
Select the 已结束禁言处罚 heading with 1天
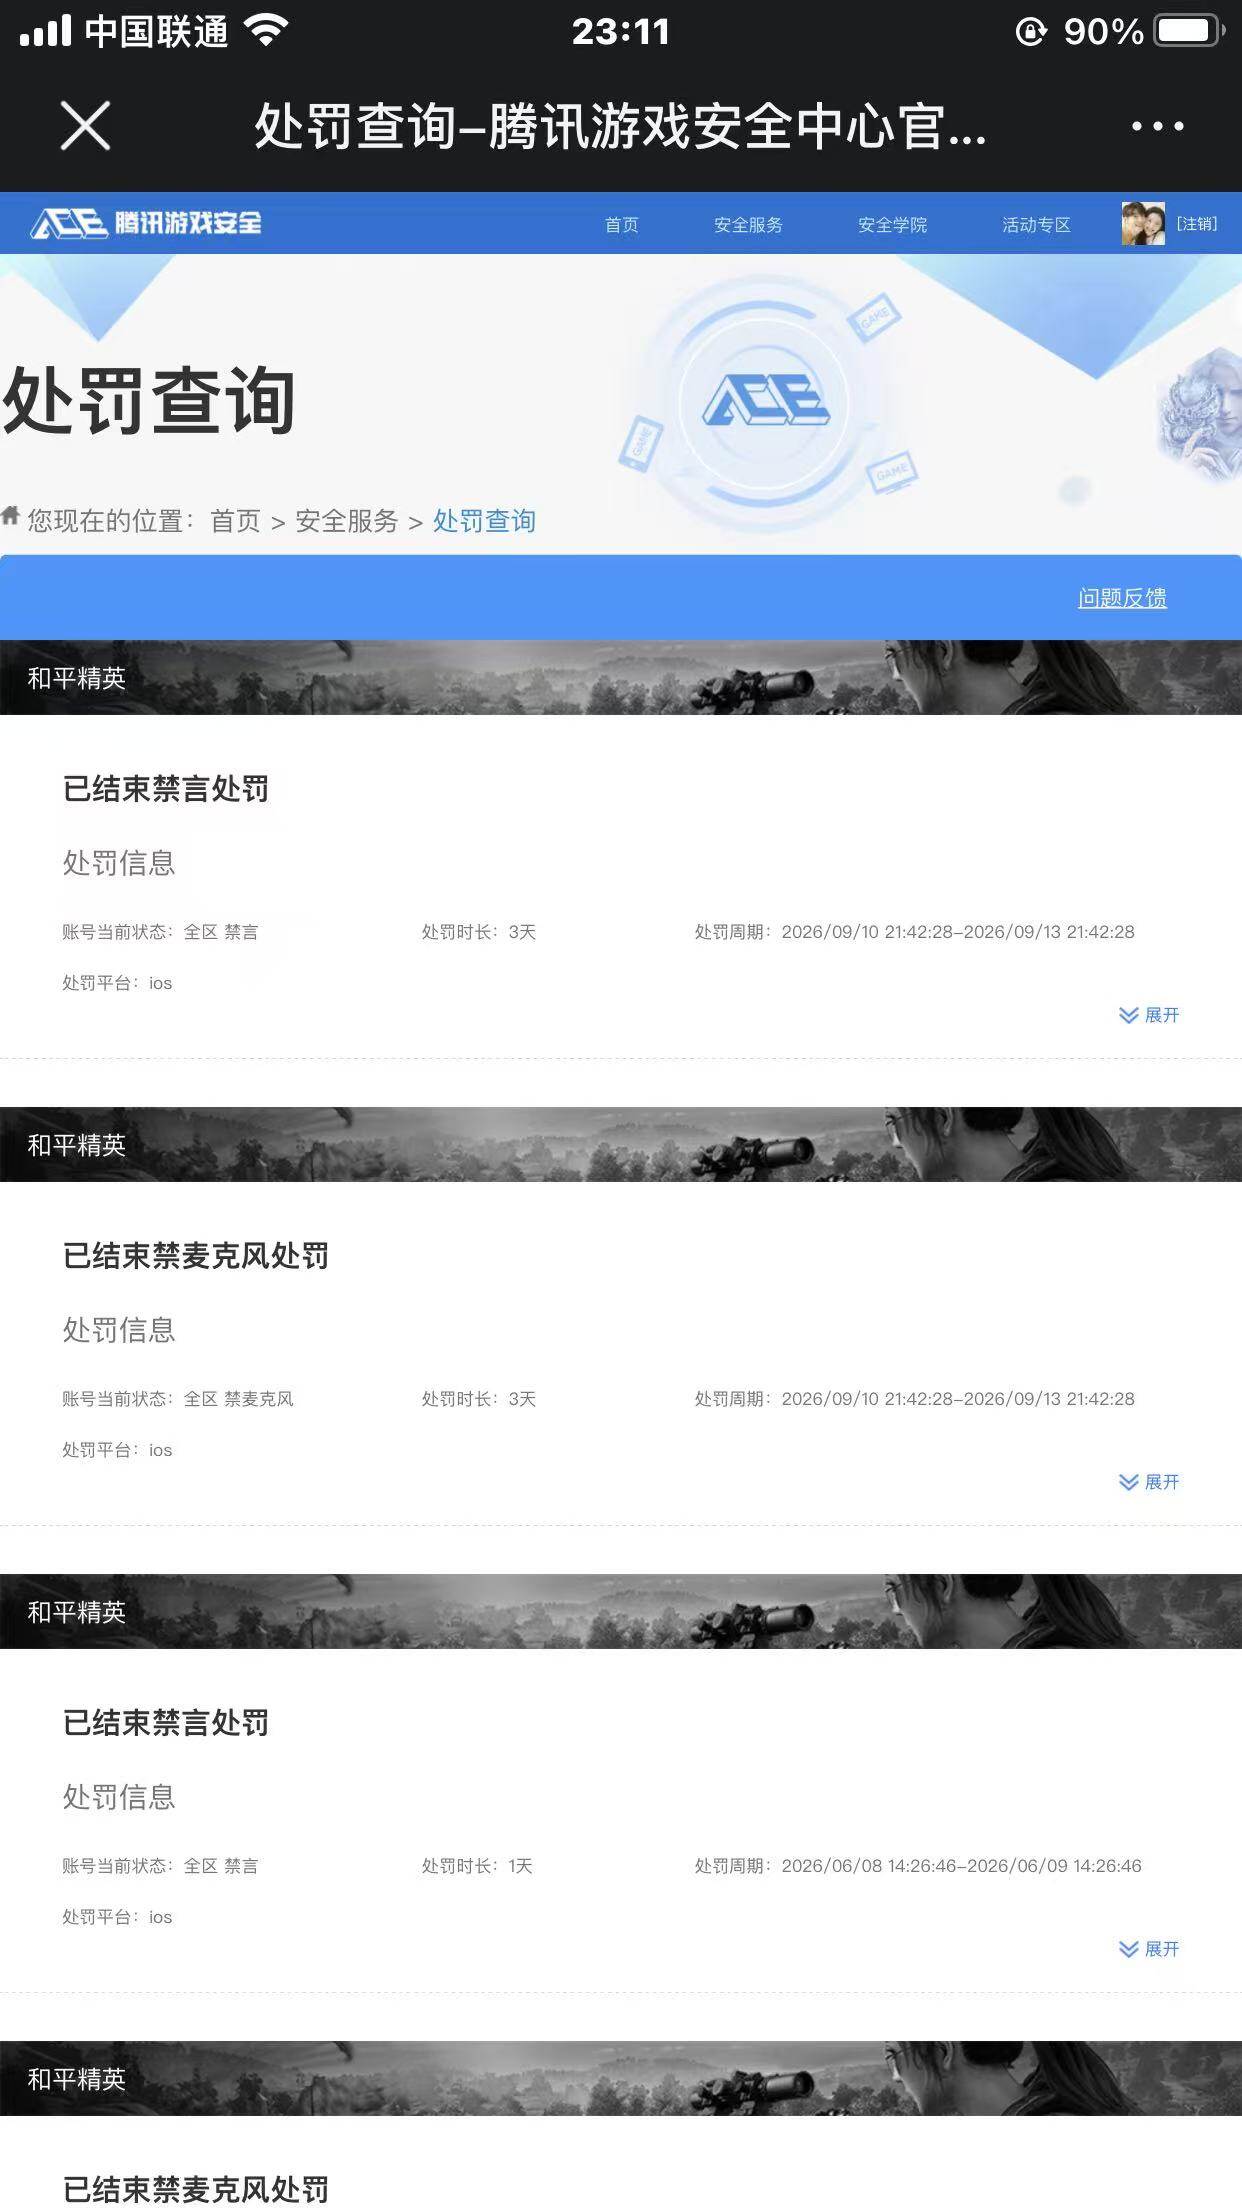click(x=166, y=1723)
